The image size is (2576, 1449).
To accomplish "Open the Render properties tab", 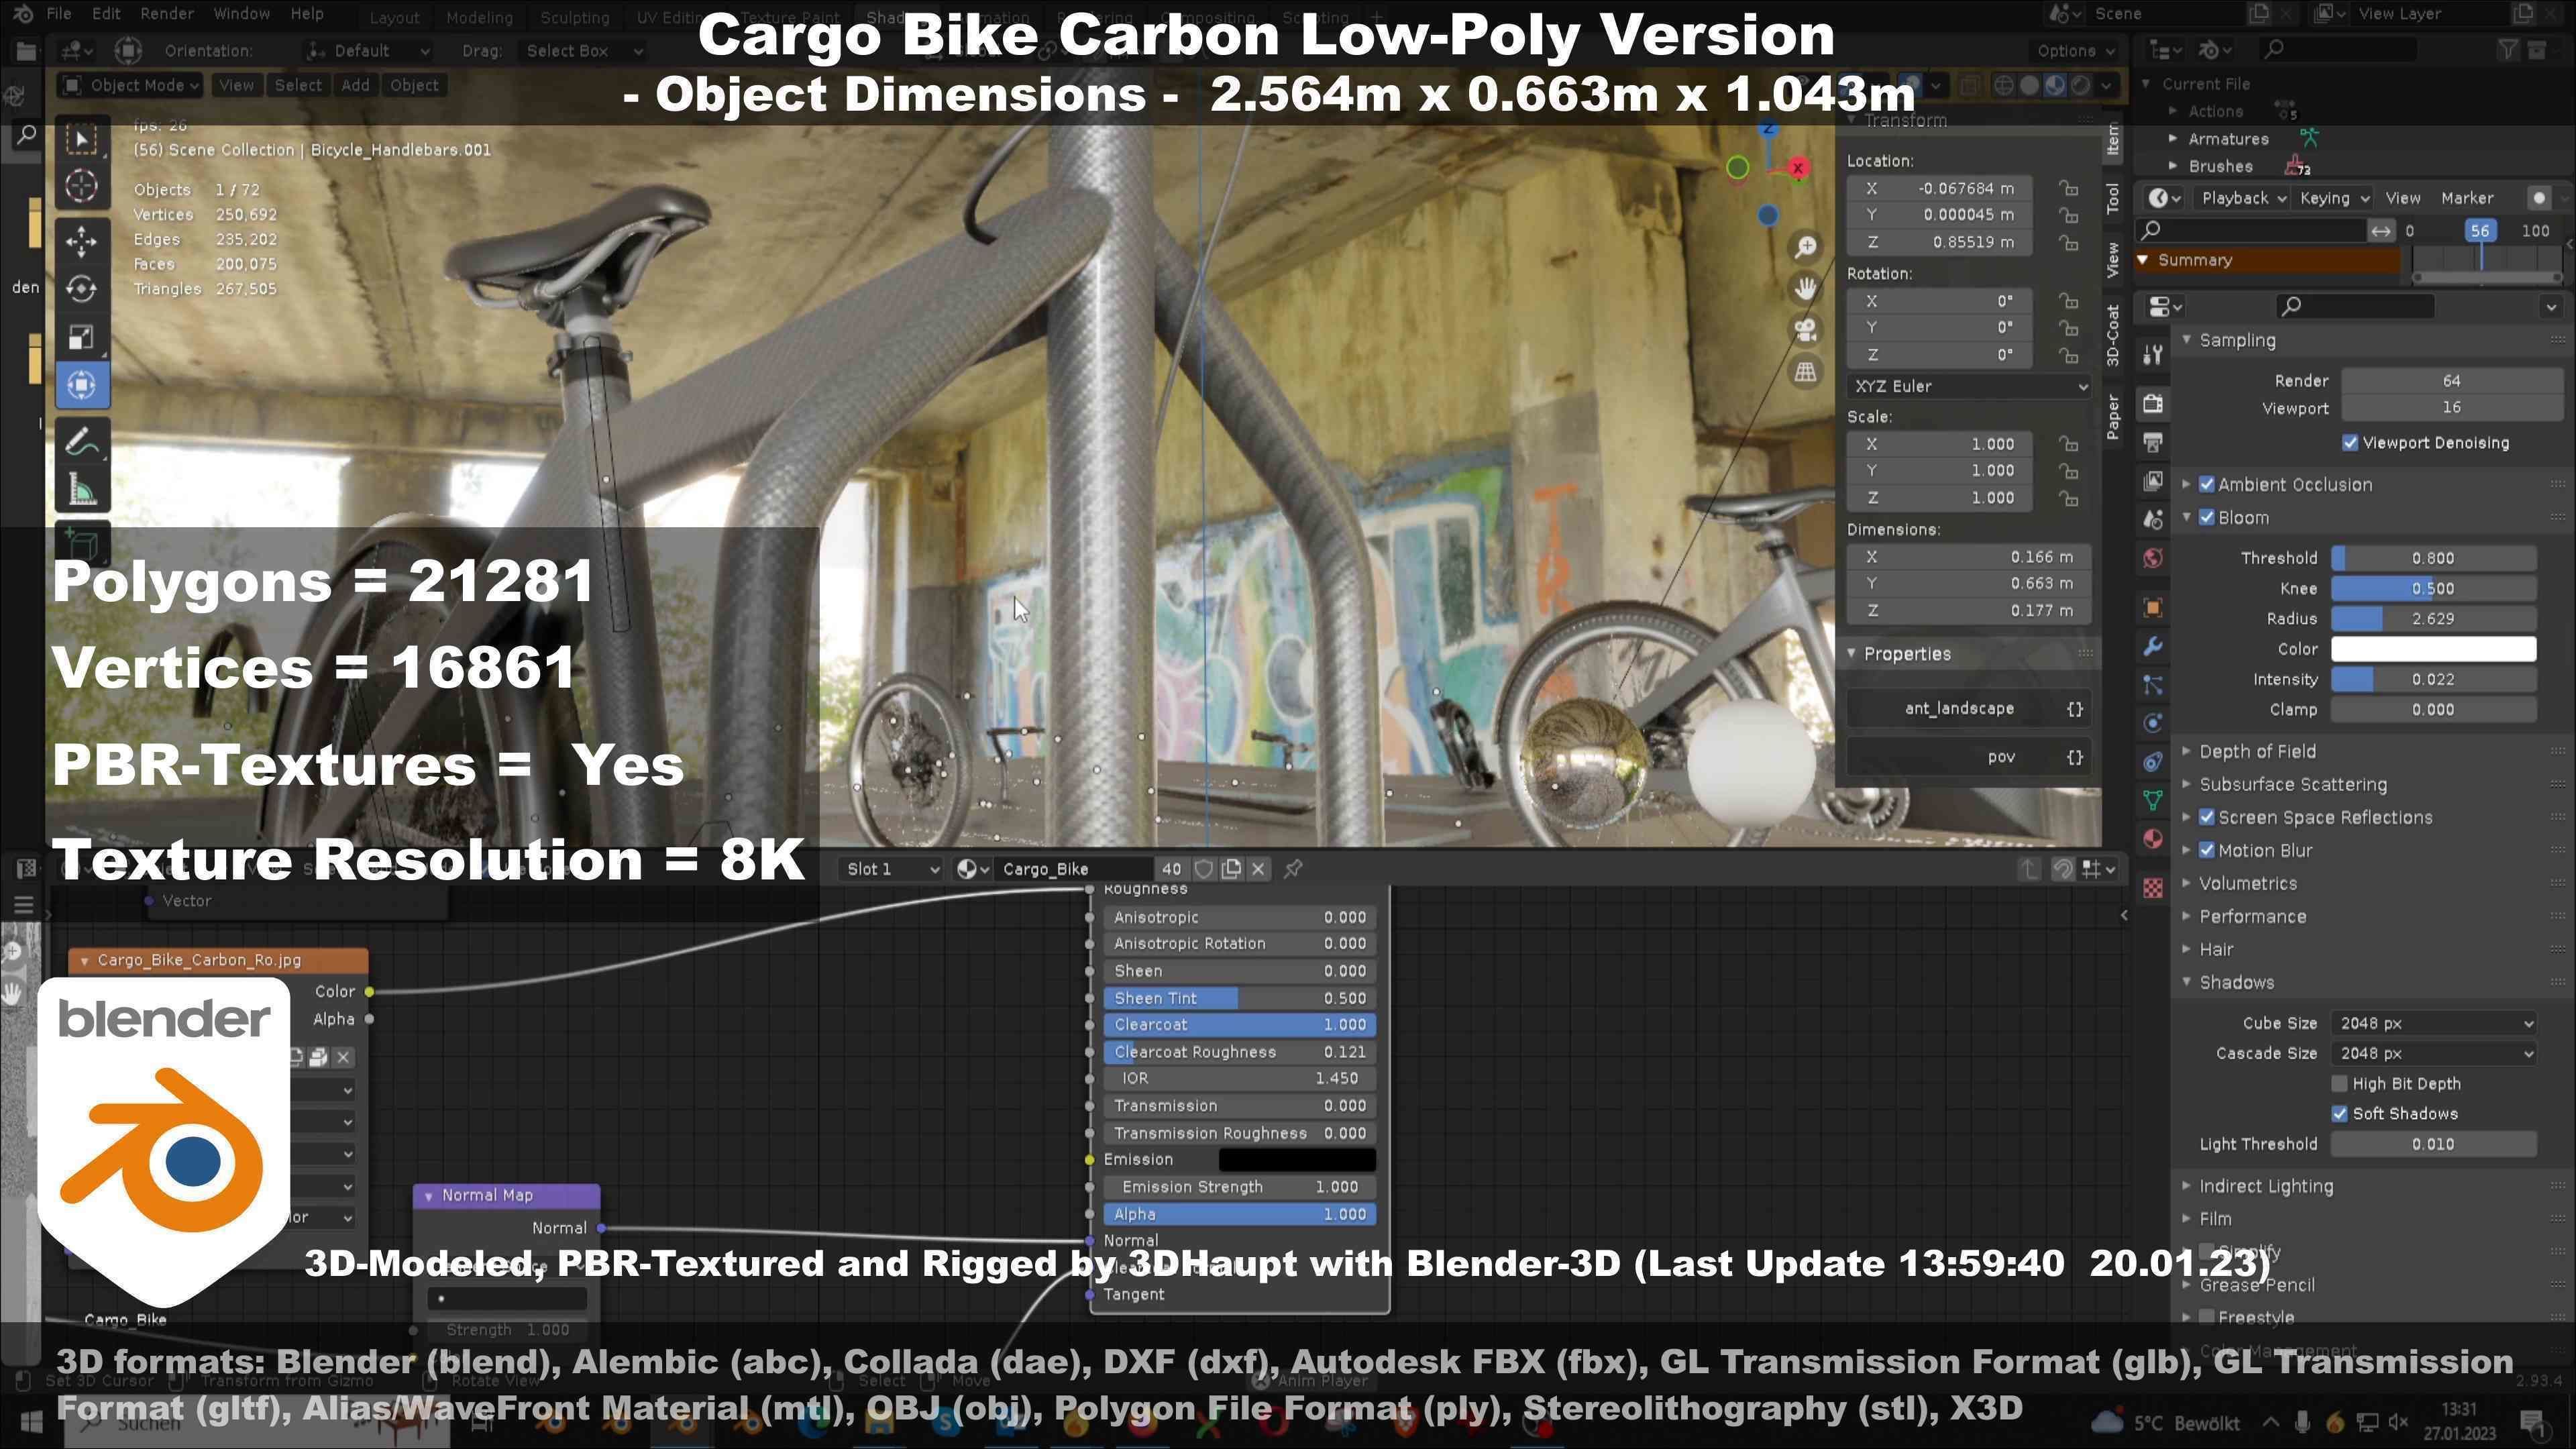I will [x=2153, y=403].
